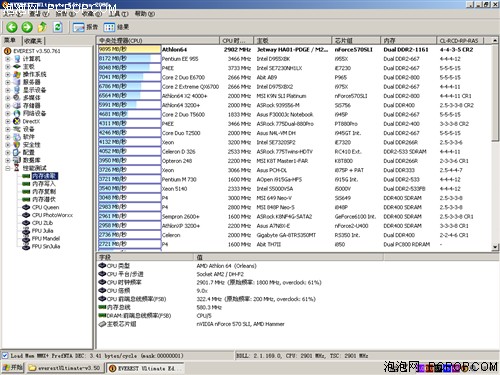Click the 字段 field column header
Viewport: 500px width, 375px height.
coord(145,257)
